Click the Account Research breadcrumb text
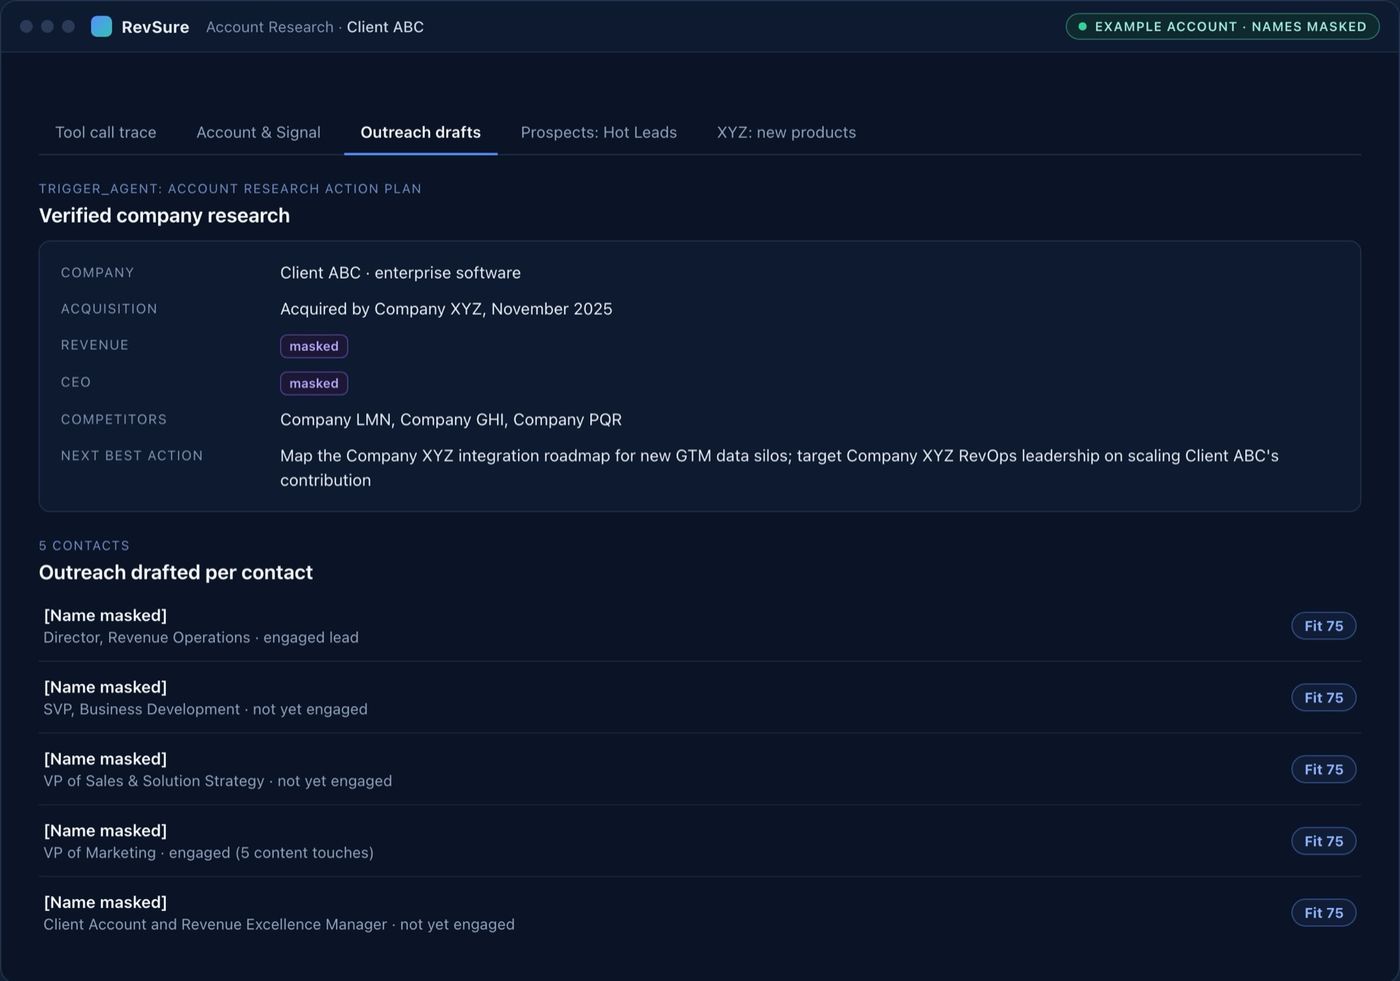 click(269, 27)
